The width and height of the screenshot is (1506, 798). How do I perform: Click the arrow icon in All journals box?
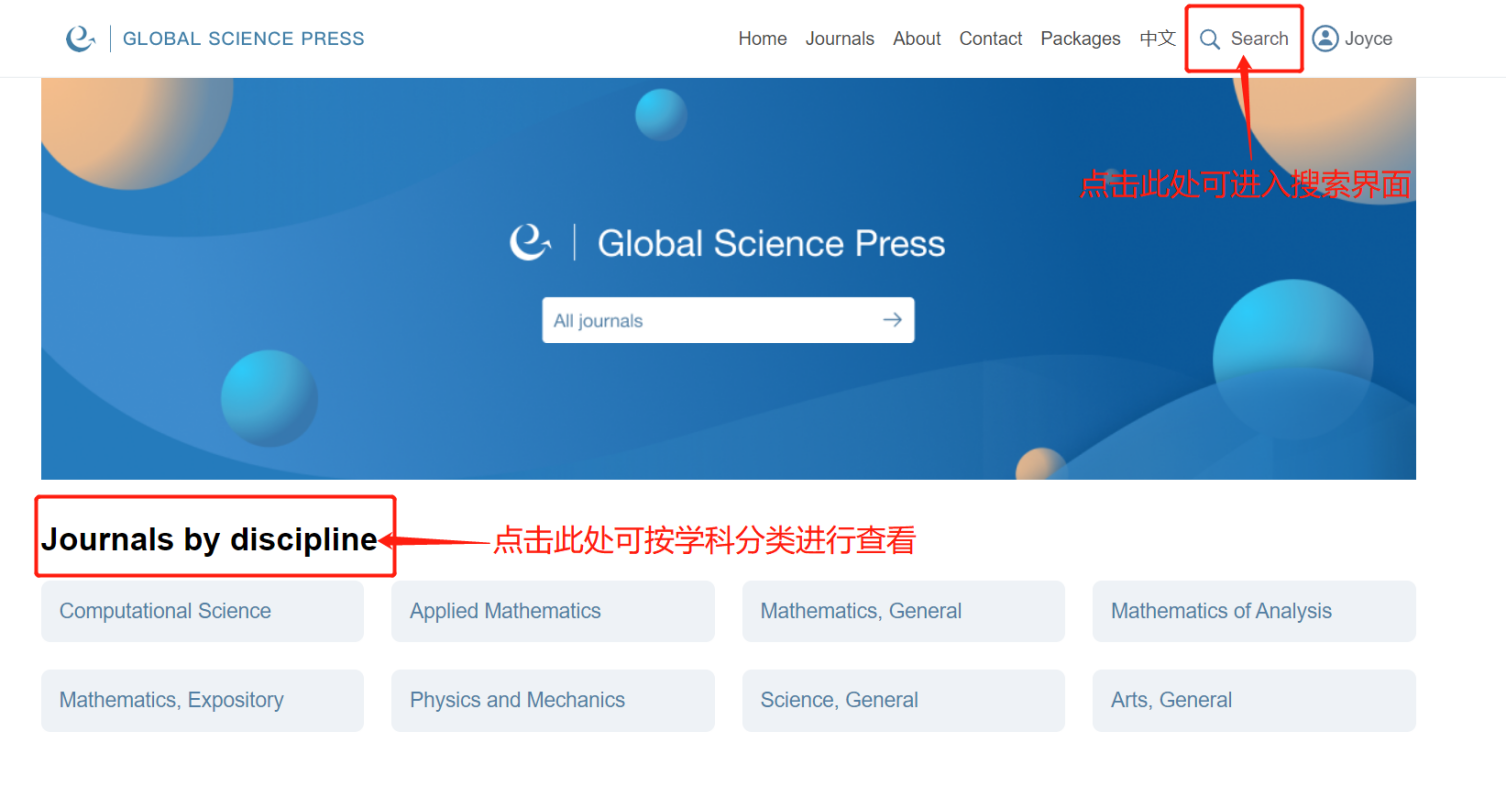(x=892, y=320)
